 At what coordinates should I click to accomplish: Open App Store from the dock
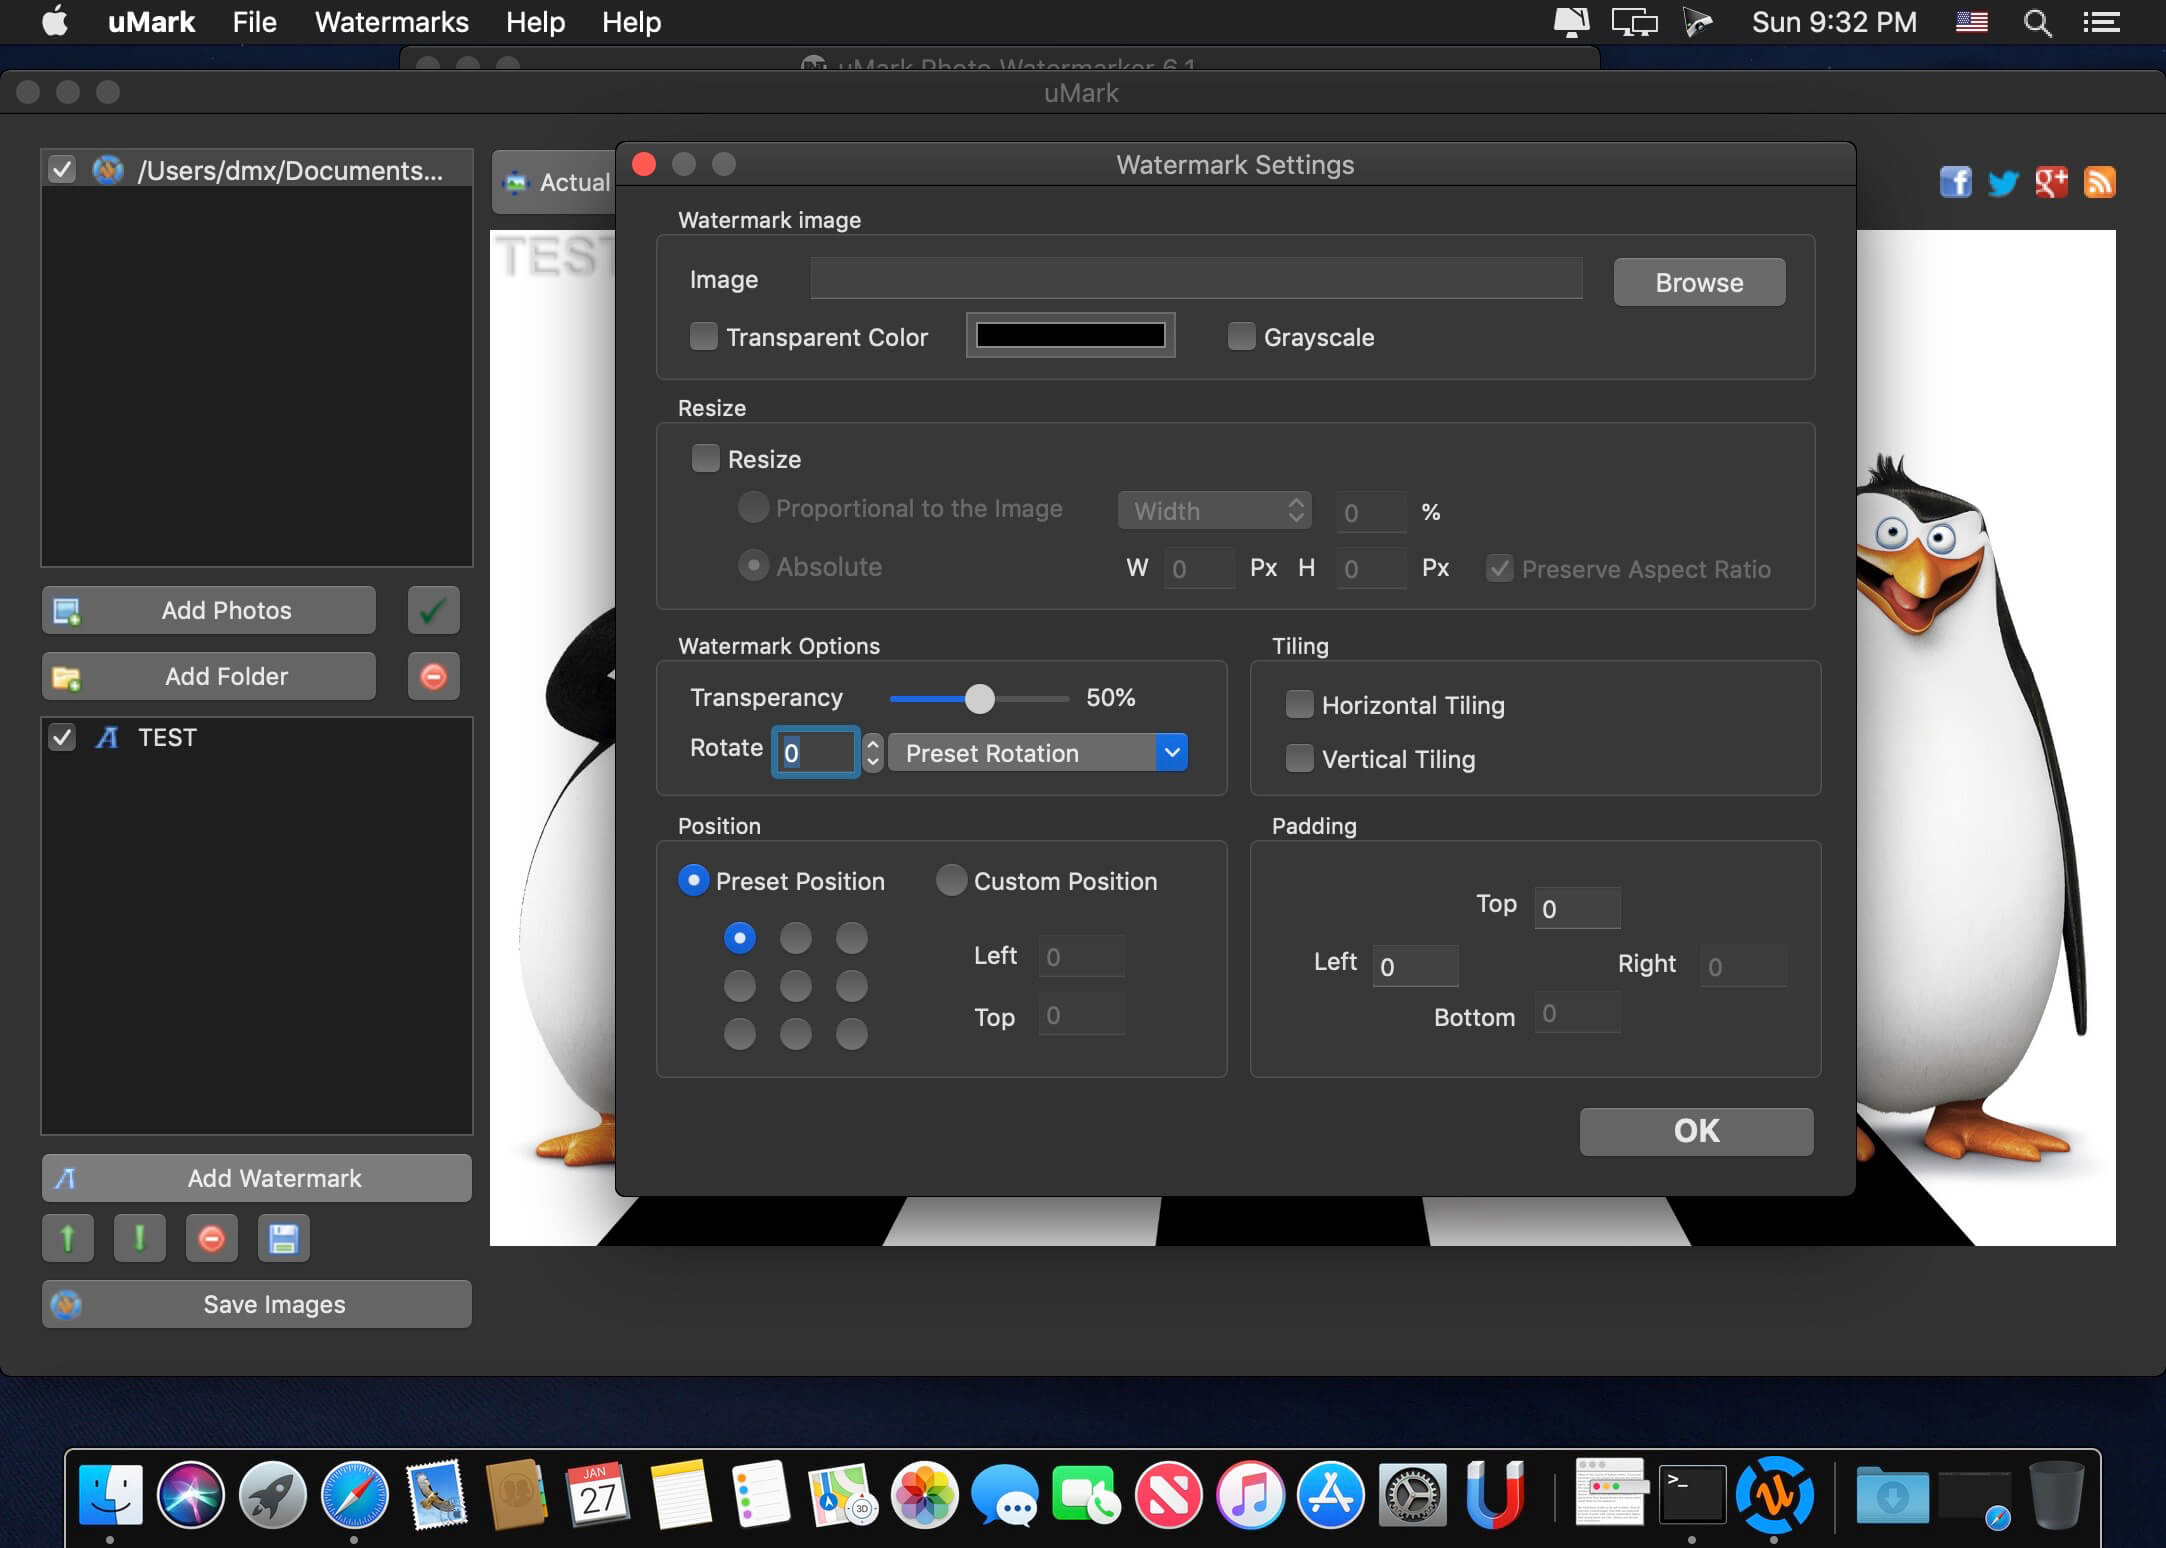(x=1331, y=1494)
